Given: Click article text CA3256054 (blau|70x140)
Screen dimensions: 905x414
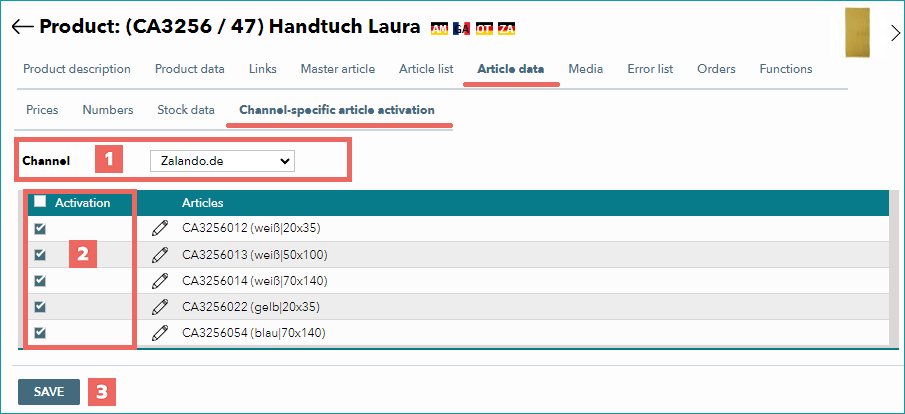Looking at the screenshot, I should tap(254, 333).
